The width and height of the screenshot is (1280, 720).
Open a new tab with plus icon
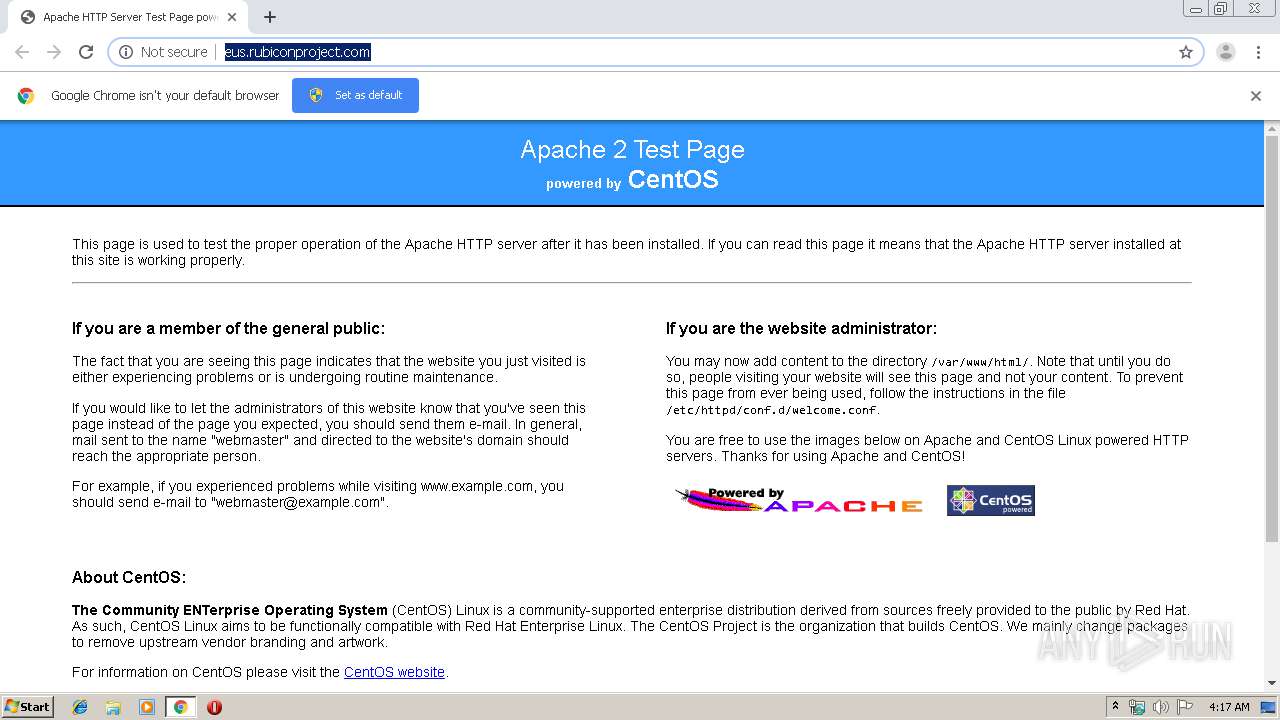pos(269,17)
